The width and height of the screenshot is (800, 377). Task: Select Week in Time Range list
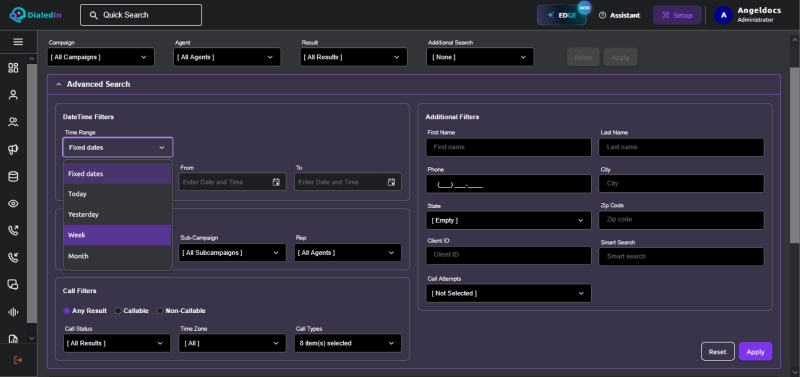click(x=117, y=235)
